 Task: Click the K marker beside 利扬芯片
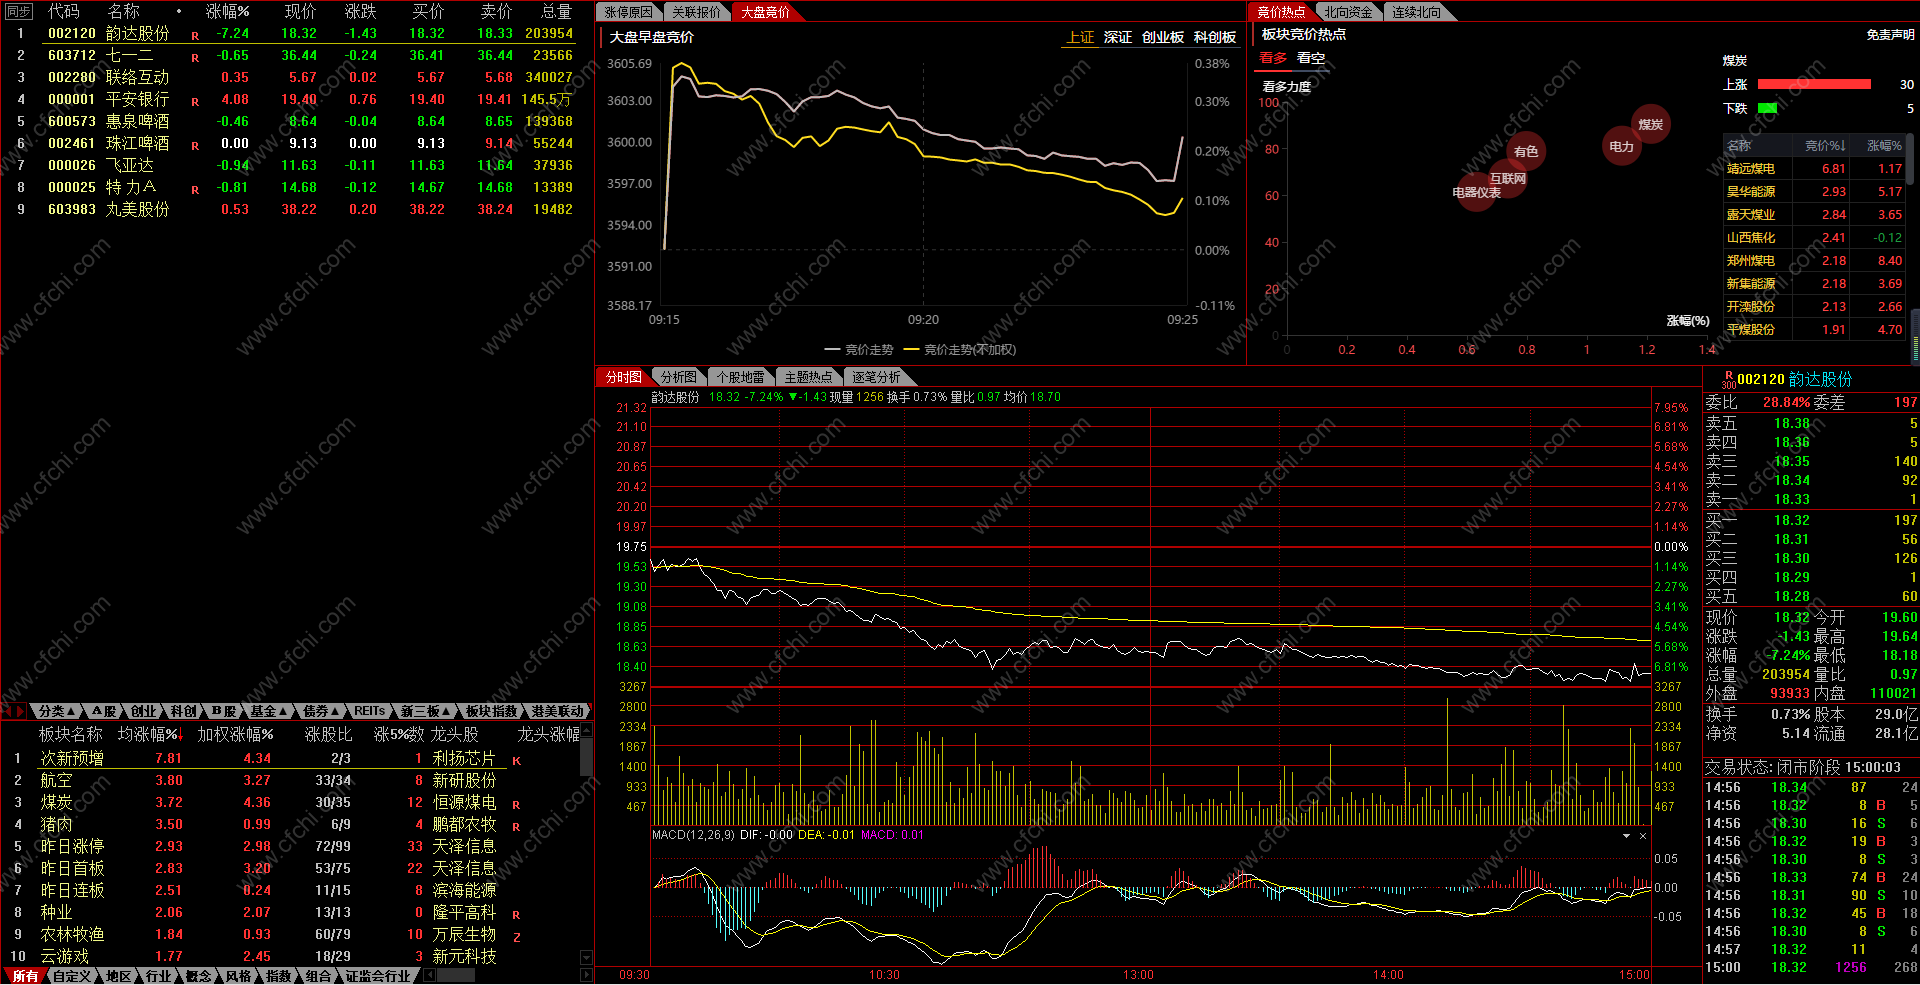(x=517, y=760)
